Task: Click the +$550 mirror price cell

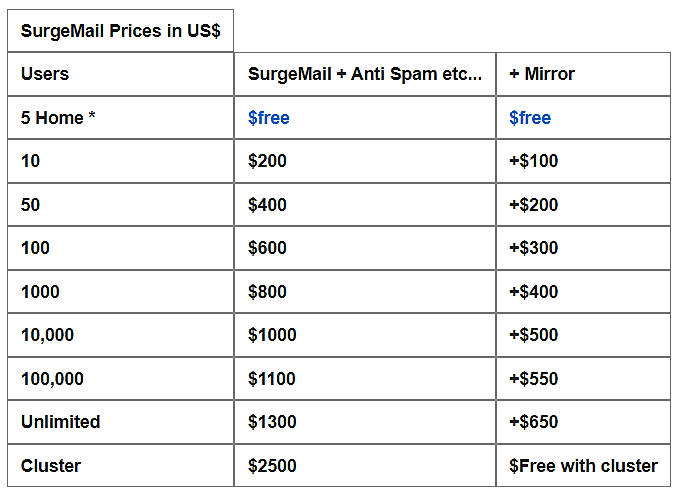Action: [x=533, y=379]
